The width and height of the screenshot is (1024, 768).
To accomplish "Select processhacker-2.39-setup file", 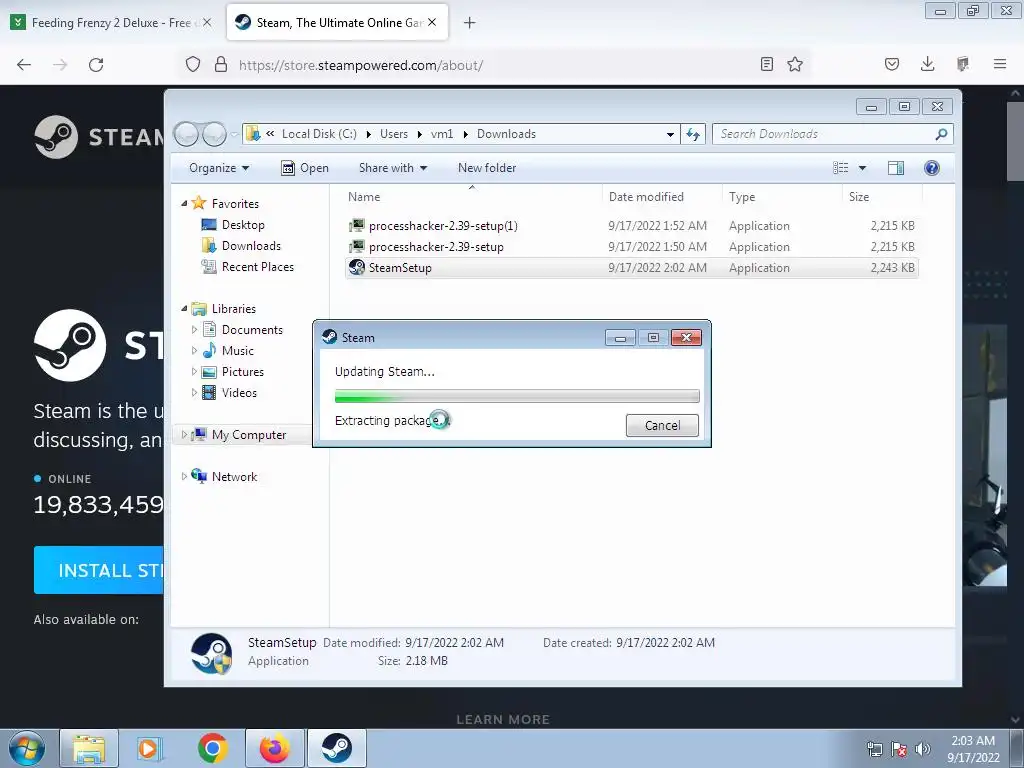I will point(632,247).
